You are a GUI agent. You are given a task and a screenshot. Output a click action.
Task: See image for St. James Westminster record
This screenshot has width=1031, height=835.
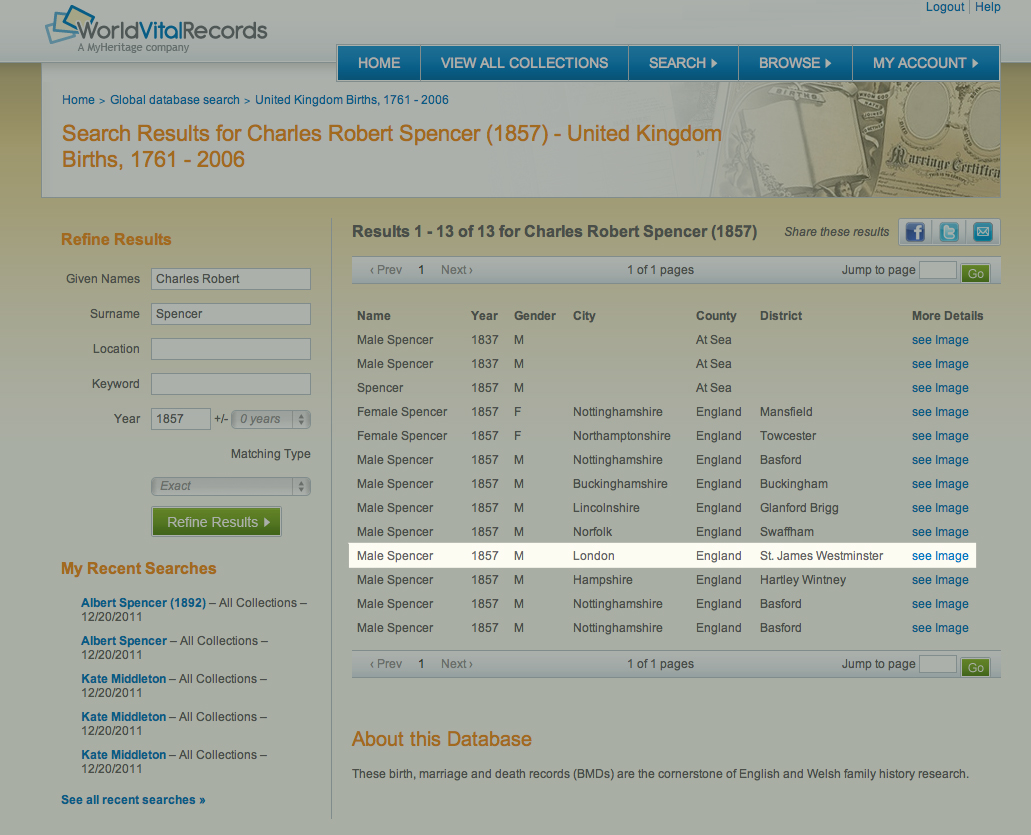pos(940,556)
